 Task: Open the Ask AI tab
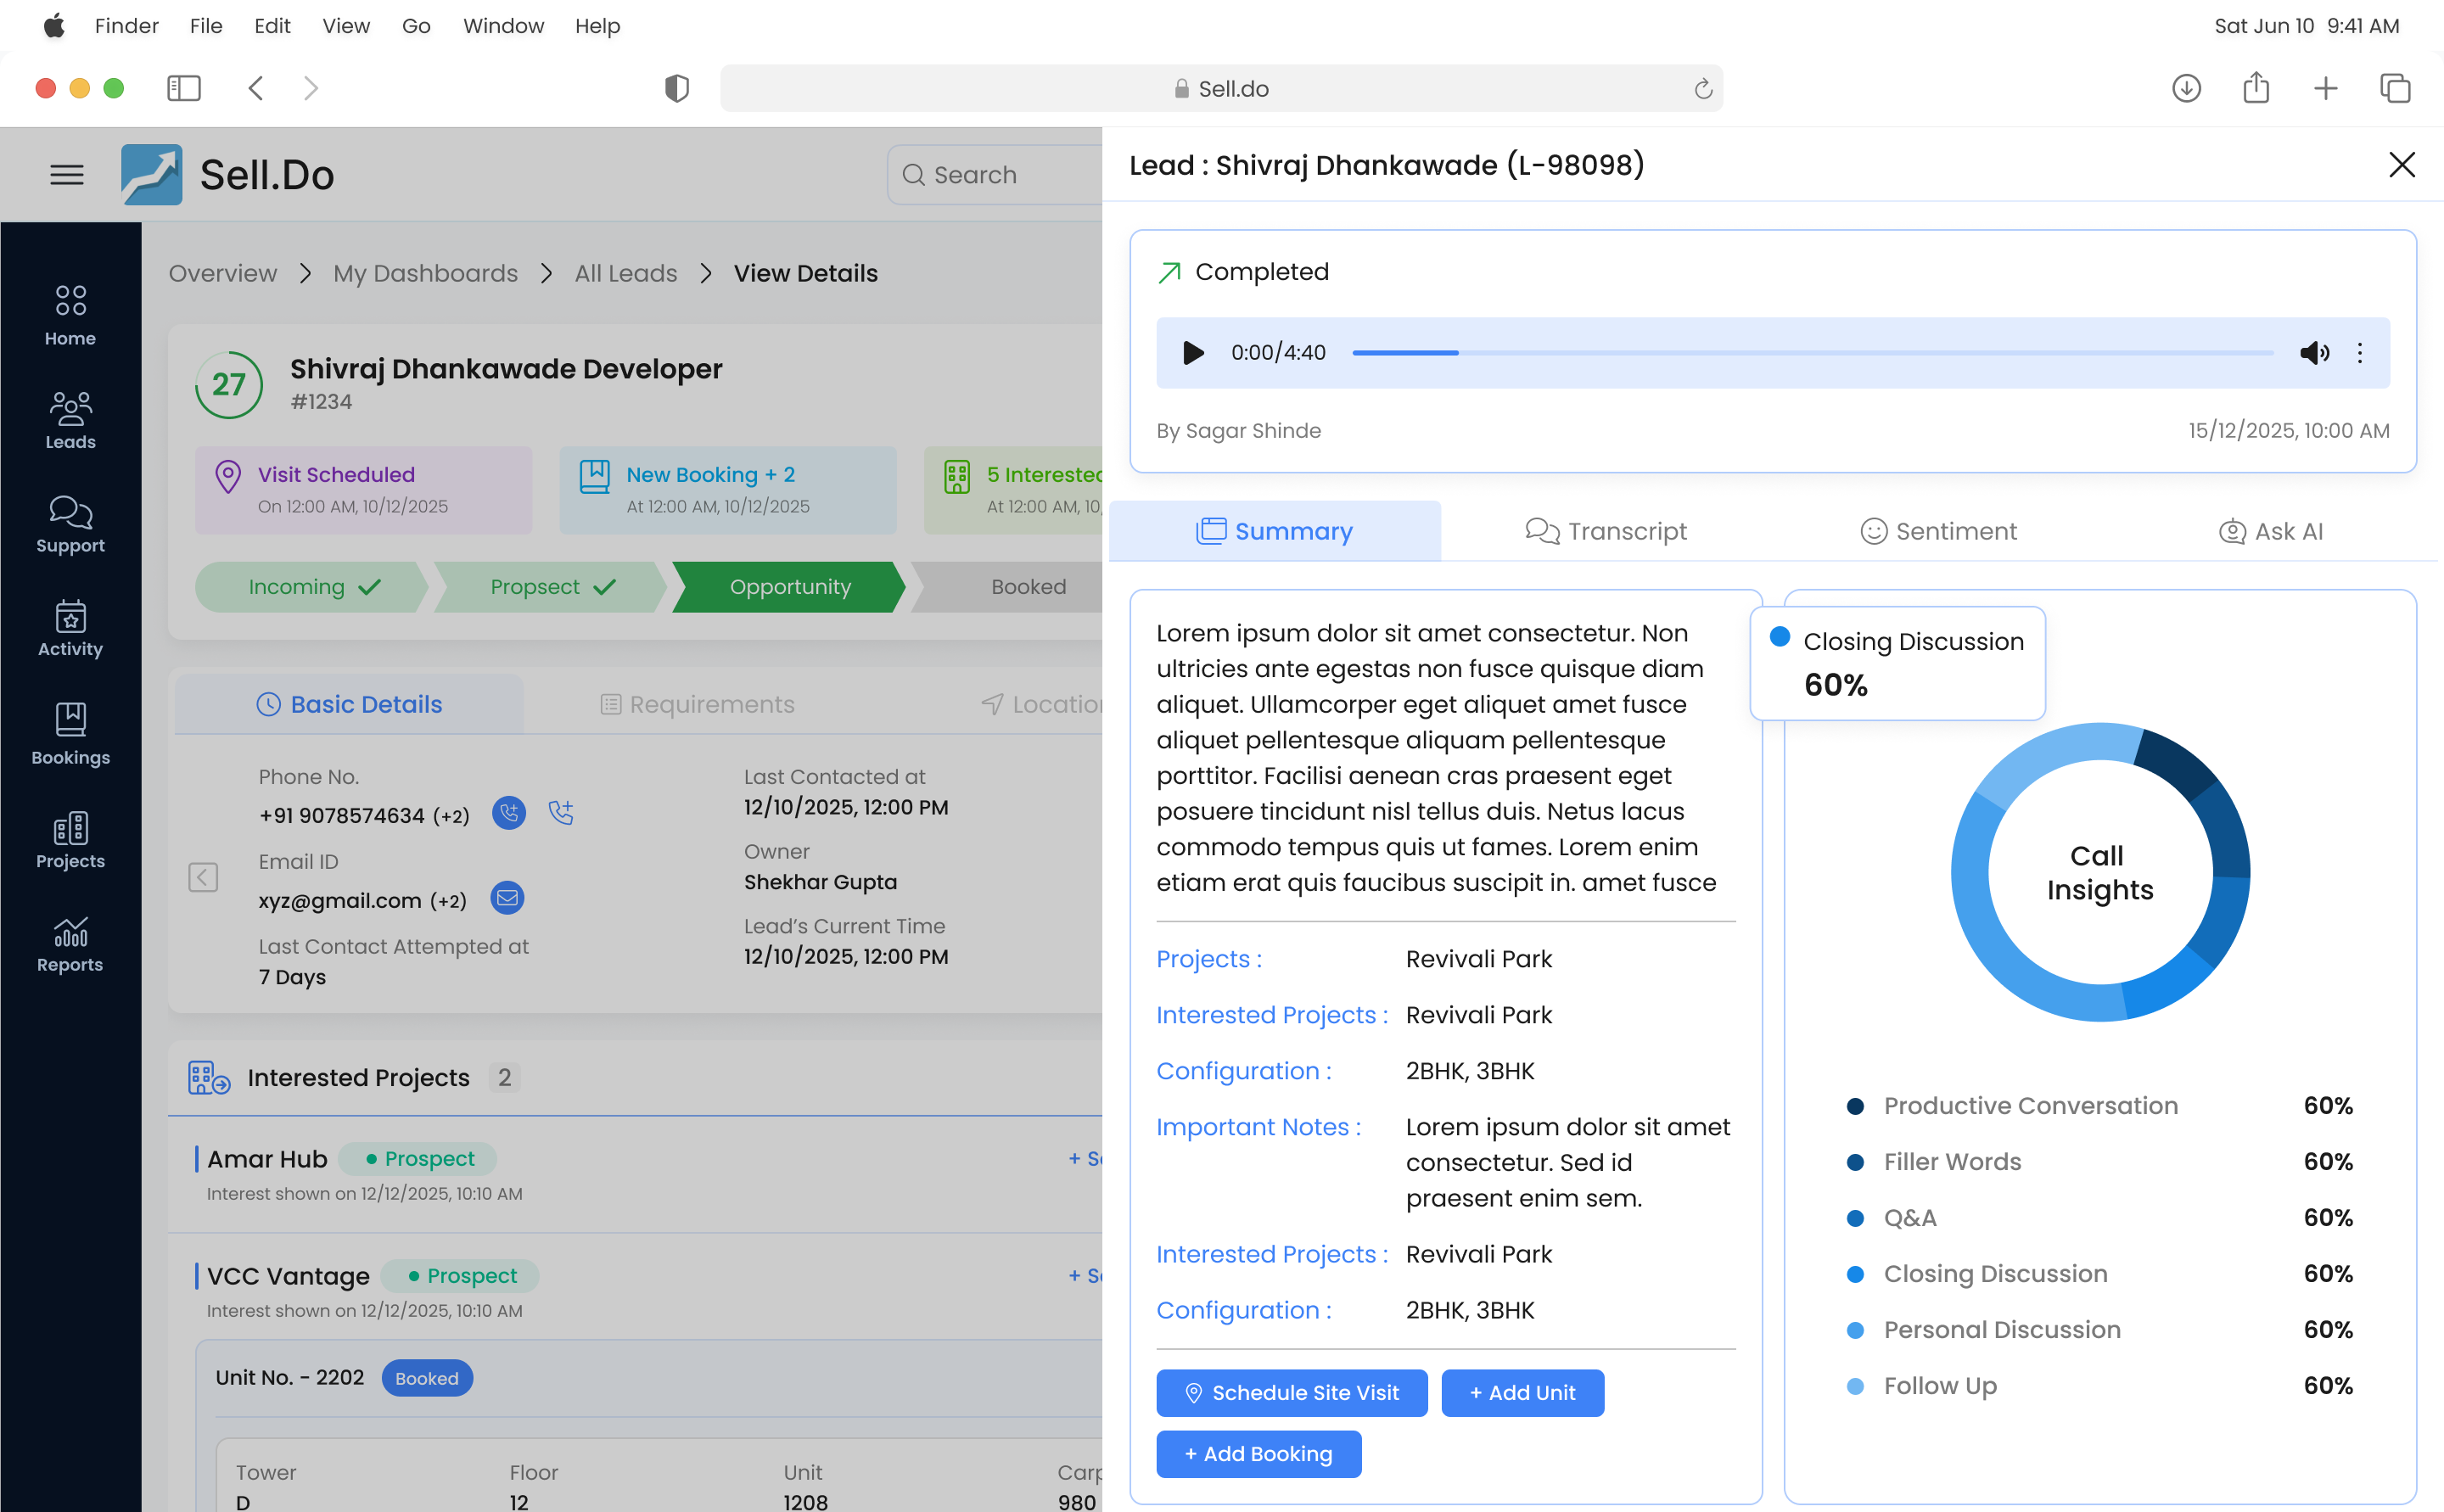[x=2270, y=531]
